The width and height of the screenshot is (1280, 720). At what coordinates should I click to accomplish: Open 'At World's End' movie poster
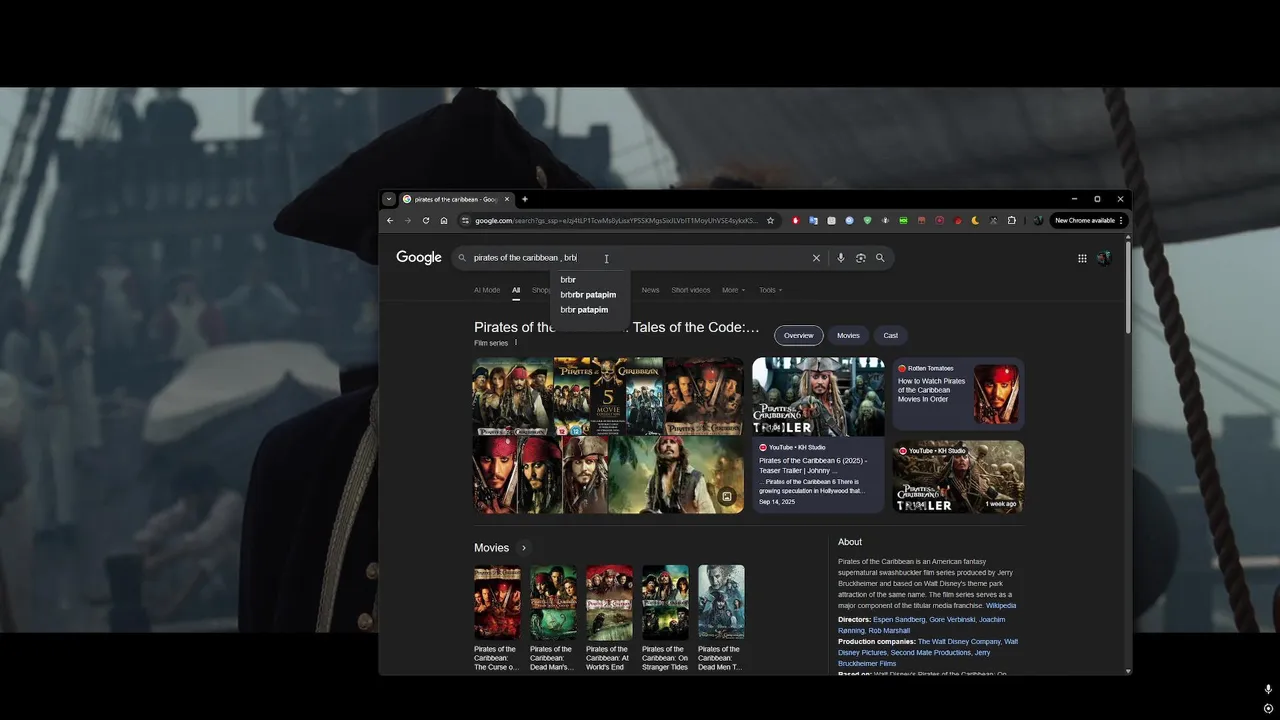coord(609,602)
